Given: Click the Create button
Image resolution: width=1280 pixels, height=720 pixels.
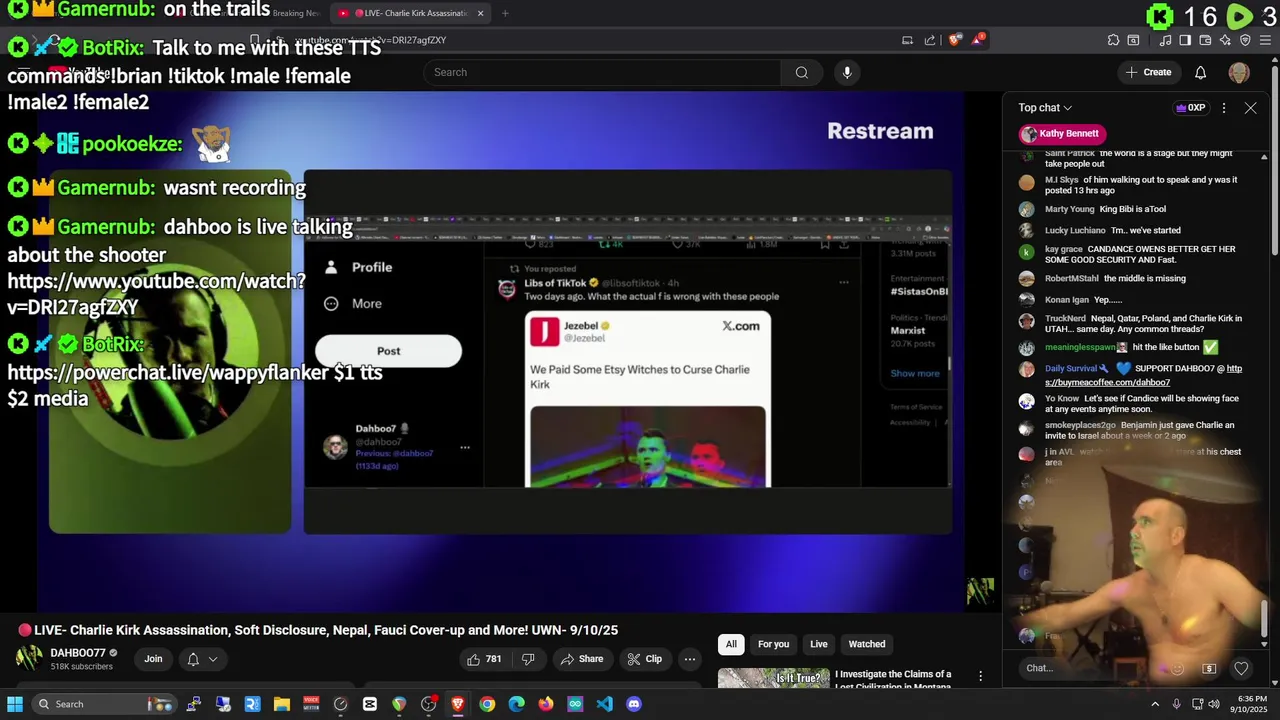Looking at the screenshot, I should [1148, 72].
